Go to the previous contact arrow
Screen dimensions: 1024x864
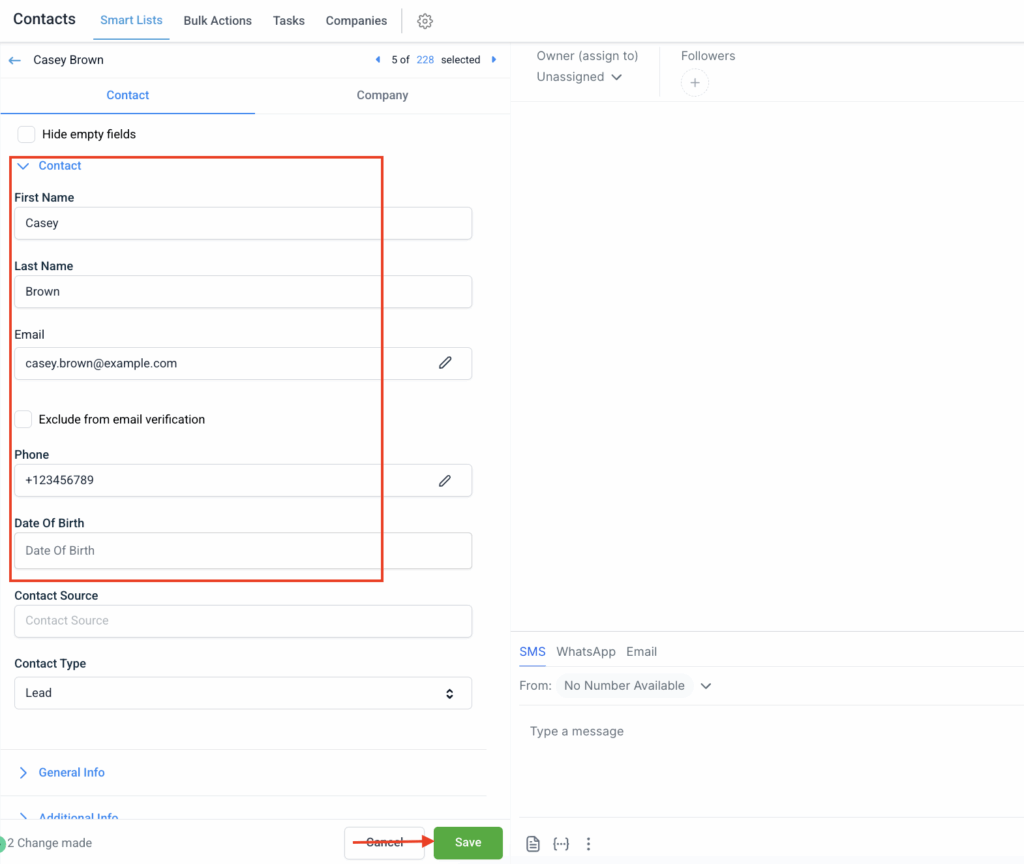378,60
